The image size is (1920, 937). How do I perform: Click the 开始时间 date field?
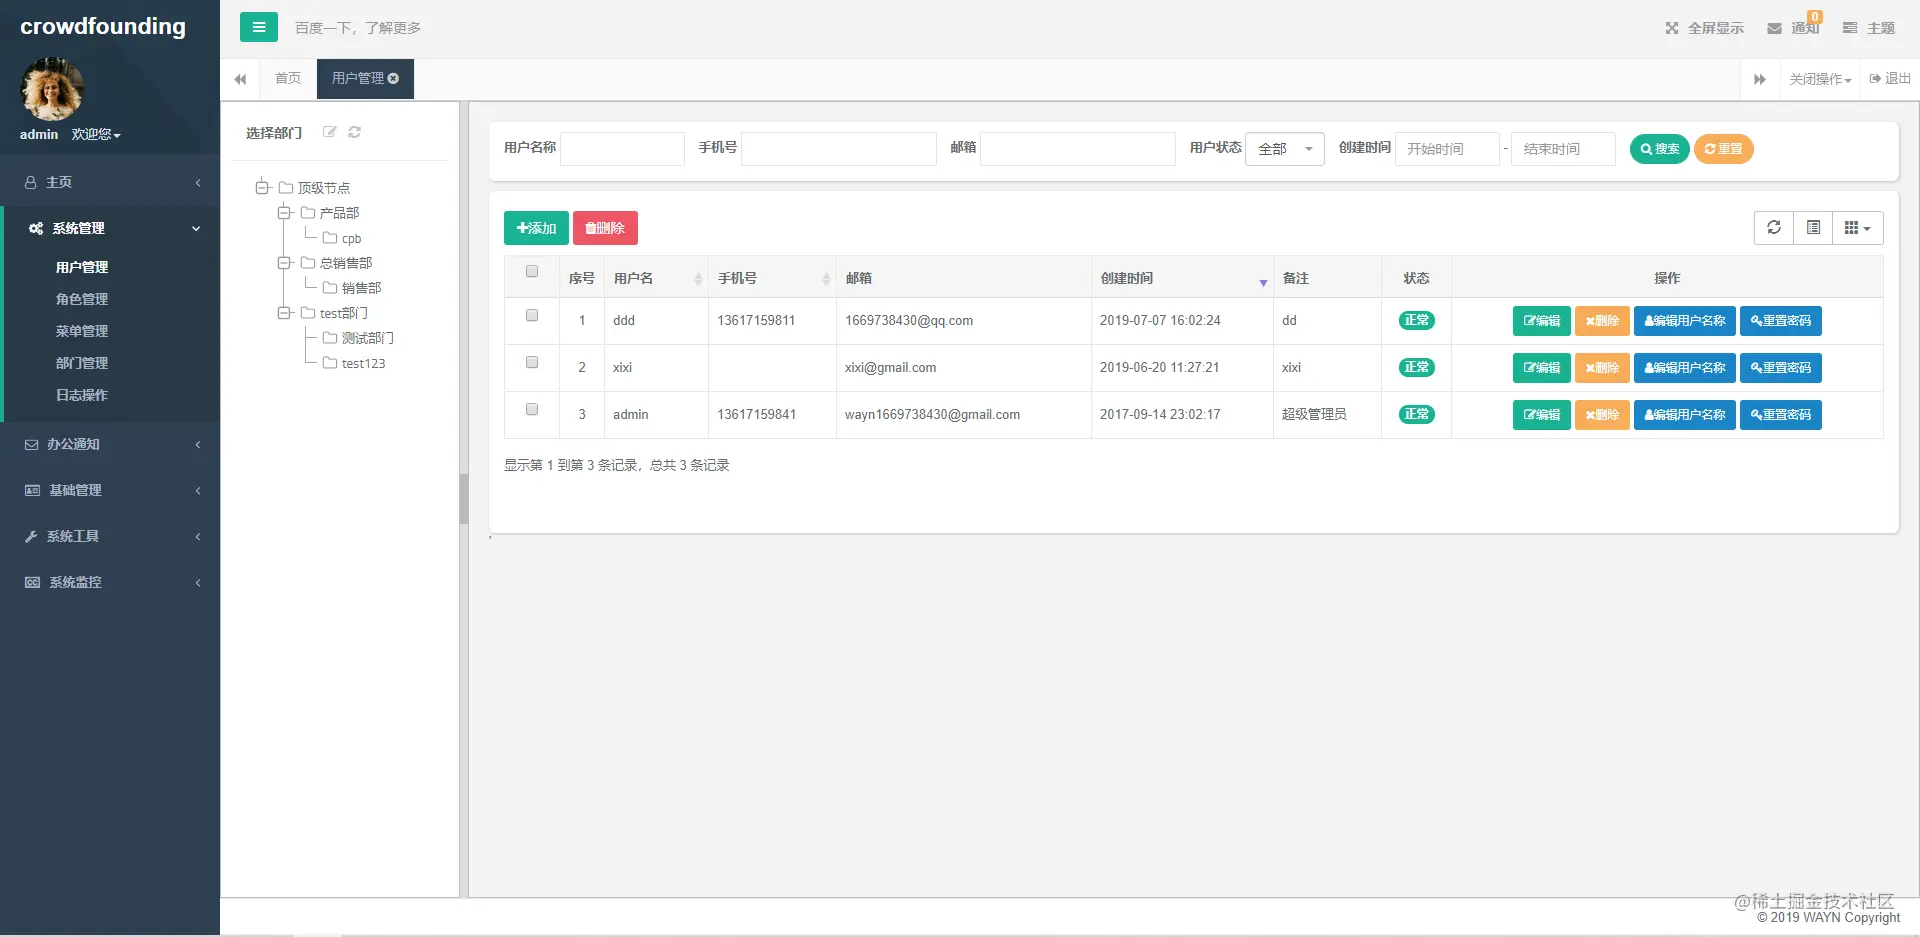point(1447,148)
